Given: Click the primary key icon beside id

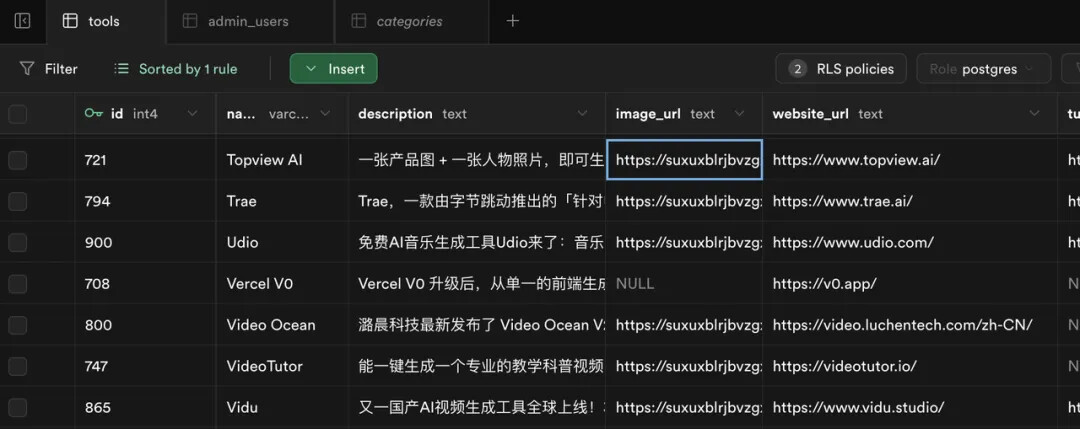Looking at the screenshot, I should coord(94,114).
